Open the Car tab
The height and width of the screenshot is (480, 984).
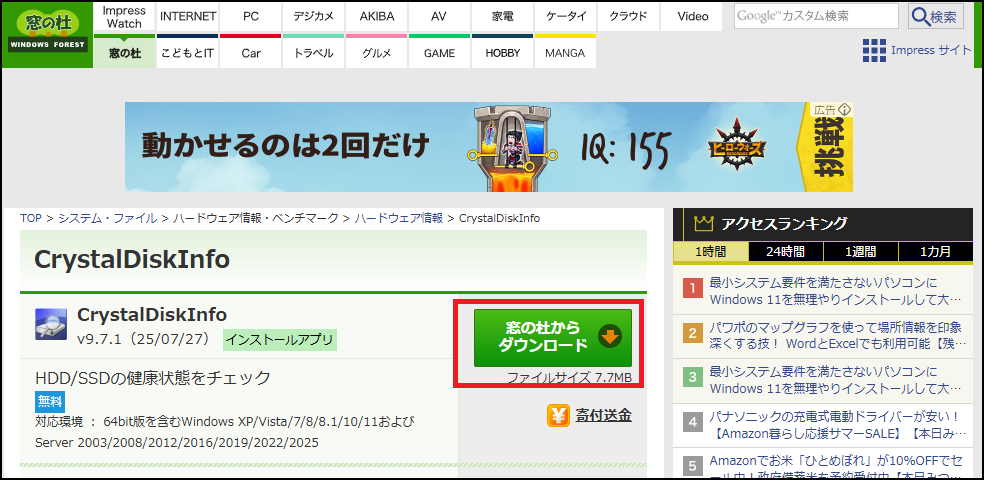(x=250, y=52)
